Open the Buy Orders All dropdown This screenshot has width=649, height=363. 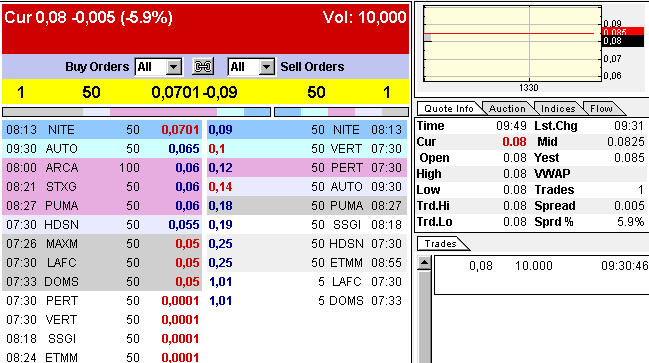tap(159, 66)
